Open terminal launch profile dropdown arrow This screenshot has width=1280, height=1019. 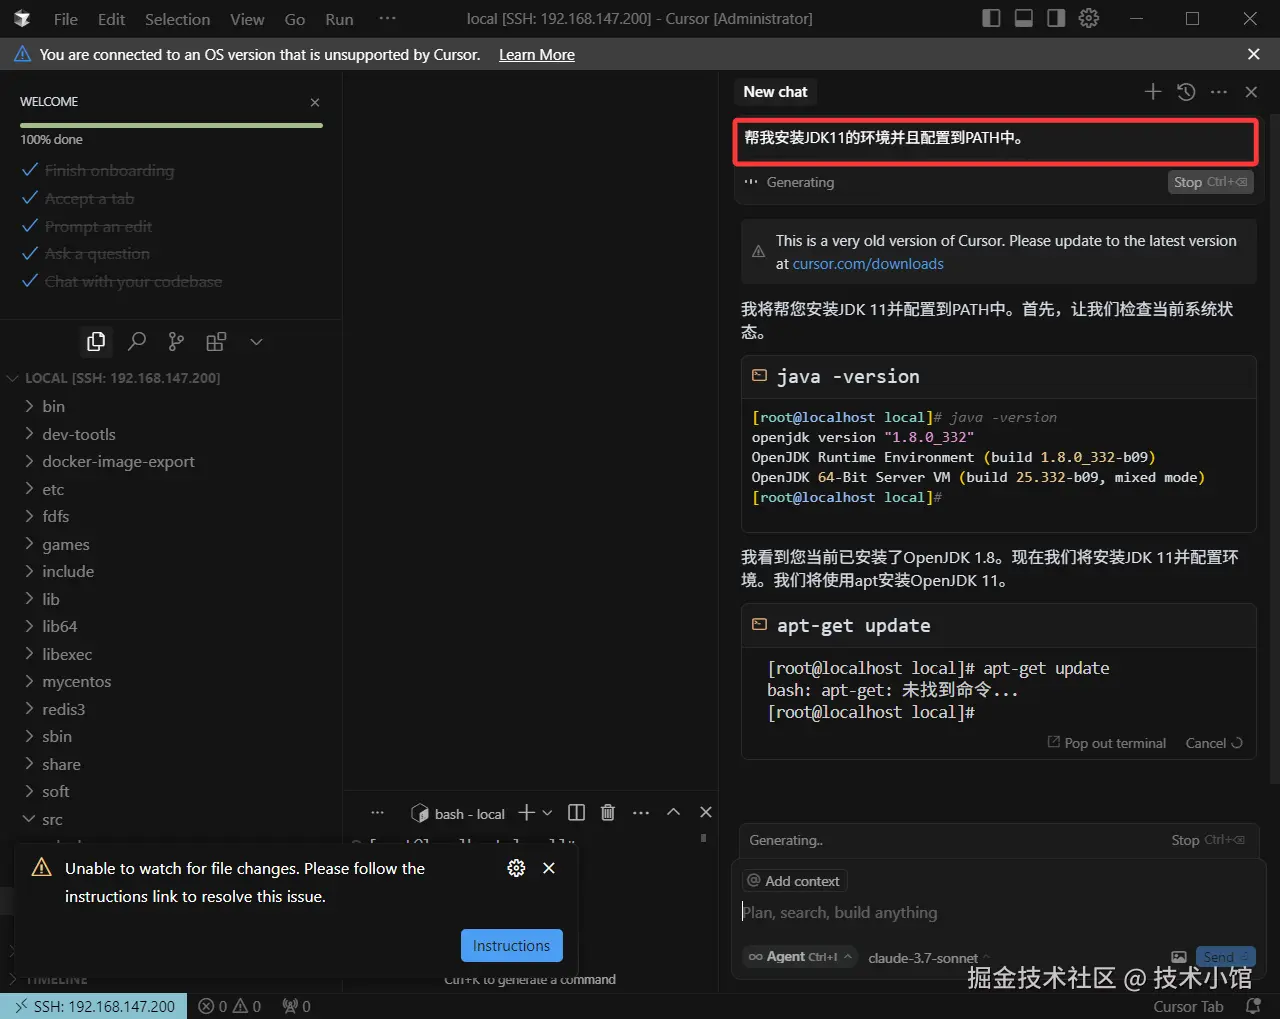coord(547,813)
